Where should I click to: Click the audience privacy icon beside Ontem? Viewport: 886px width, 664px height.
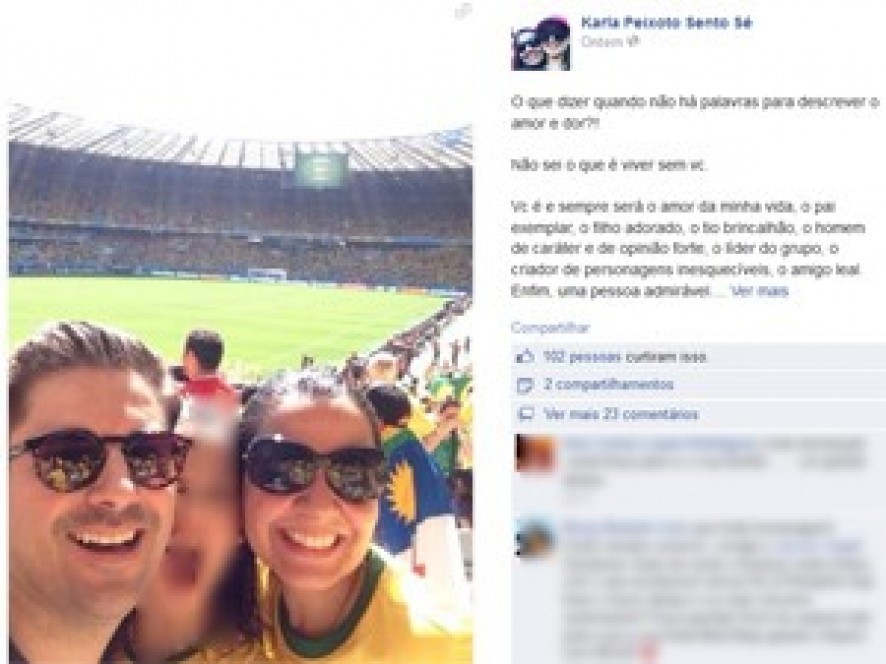[634, 41]
